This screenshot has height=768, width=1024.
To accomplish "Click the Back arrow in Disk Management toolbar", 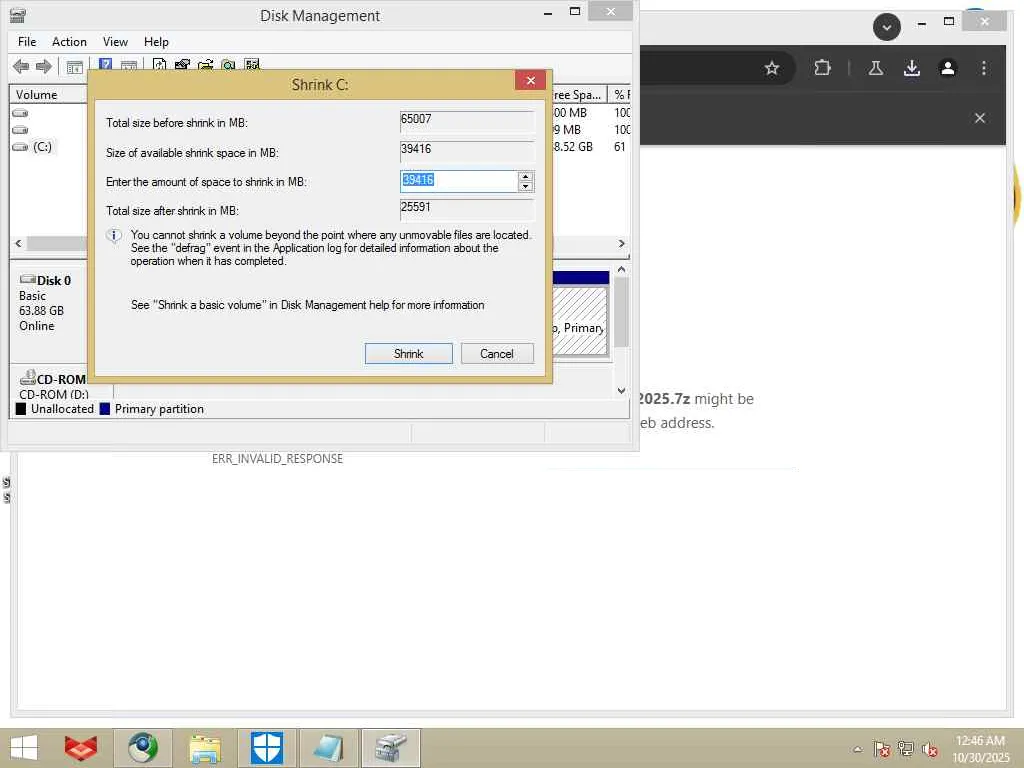I will pos(21,66).
